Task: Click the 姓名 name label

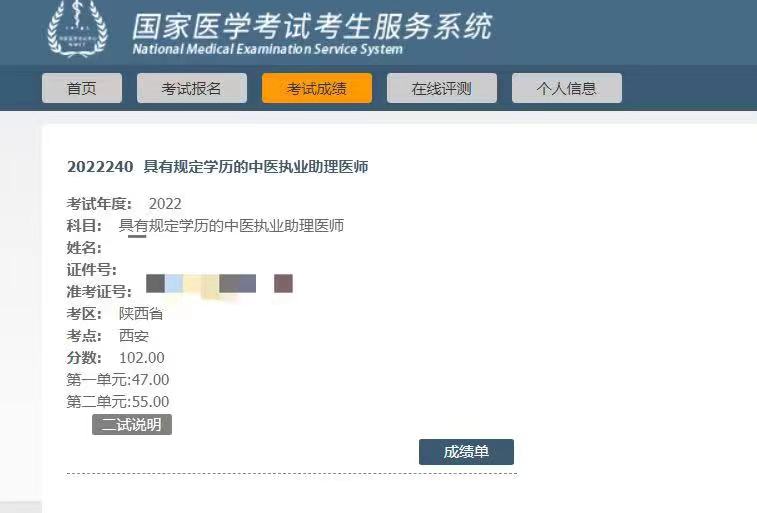Action: (84, 248)
